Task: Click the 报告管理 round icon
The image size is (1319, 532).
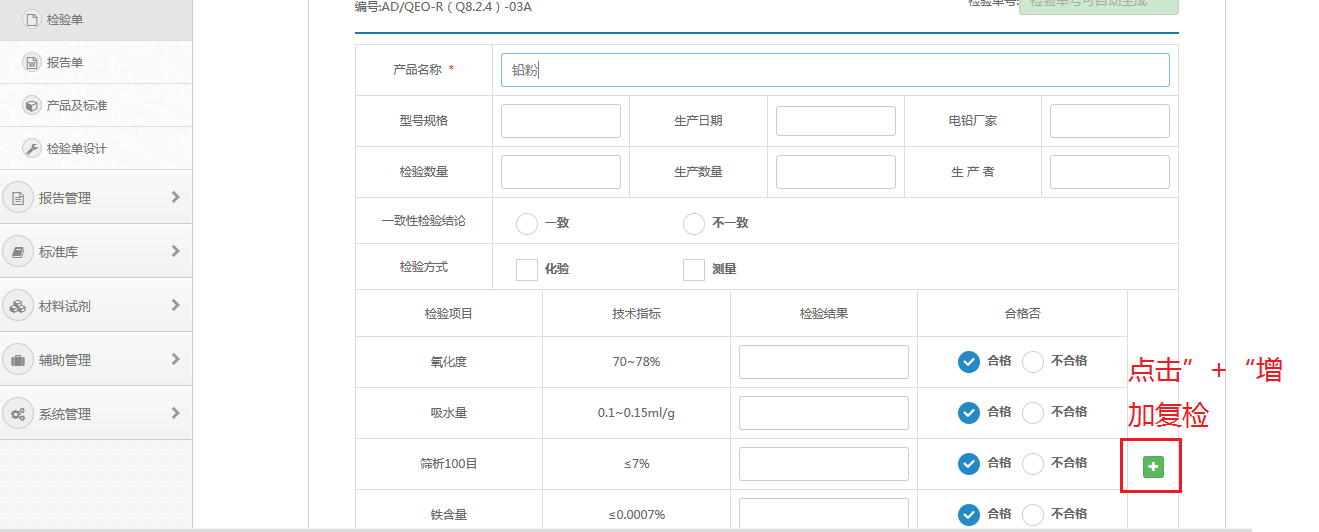Action: pyautogui.click(x=18, y=198)
